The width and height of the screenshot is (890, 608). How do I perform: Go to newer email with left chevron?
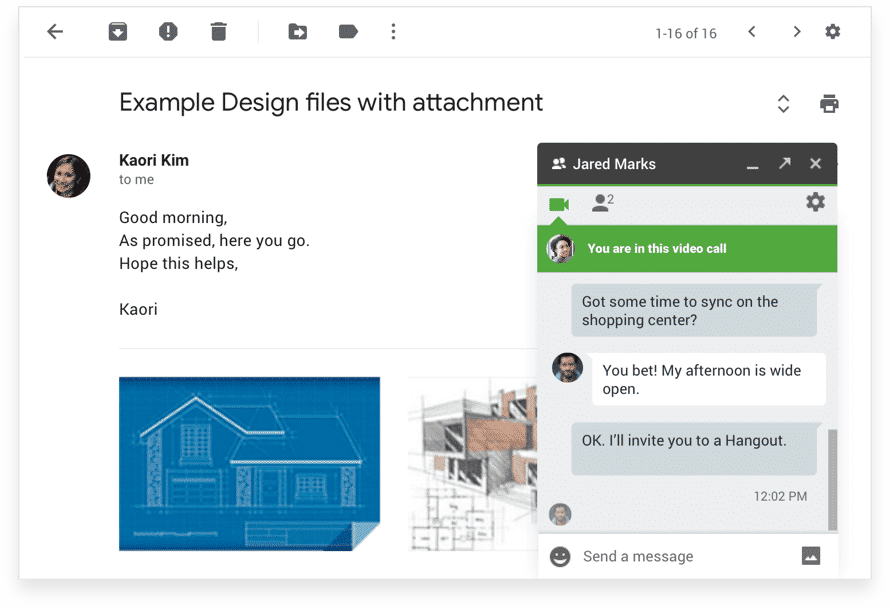(x=752, y=32)
